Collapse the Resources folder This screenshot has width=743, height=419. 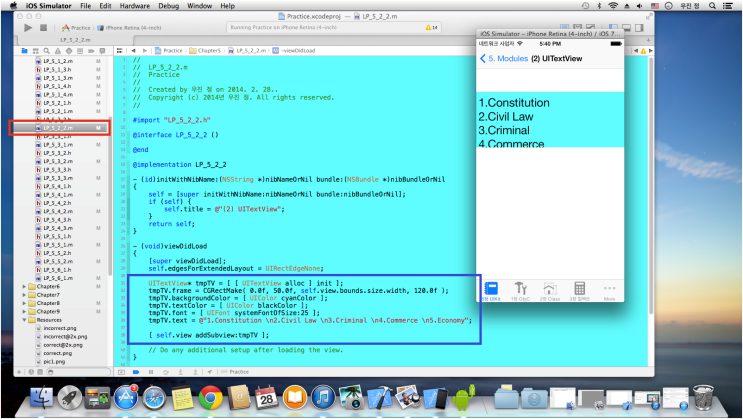25,320
